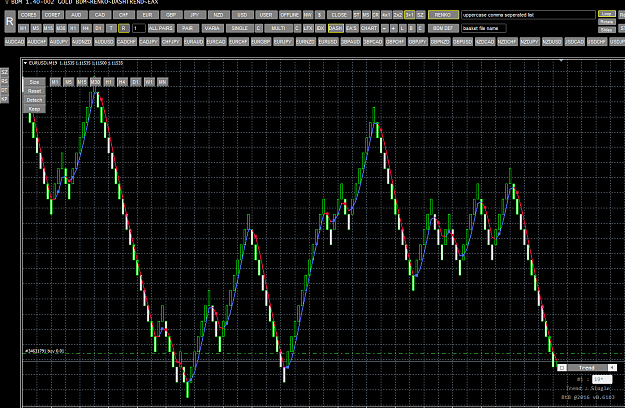This screenshot has height=408, width=625.
Task: Click the basket file name field
Action: coord(484,28)
